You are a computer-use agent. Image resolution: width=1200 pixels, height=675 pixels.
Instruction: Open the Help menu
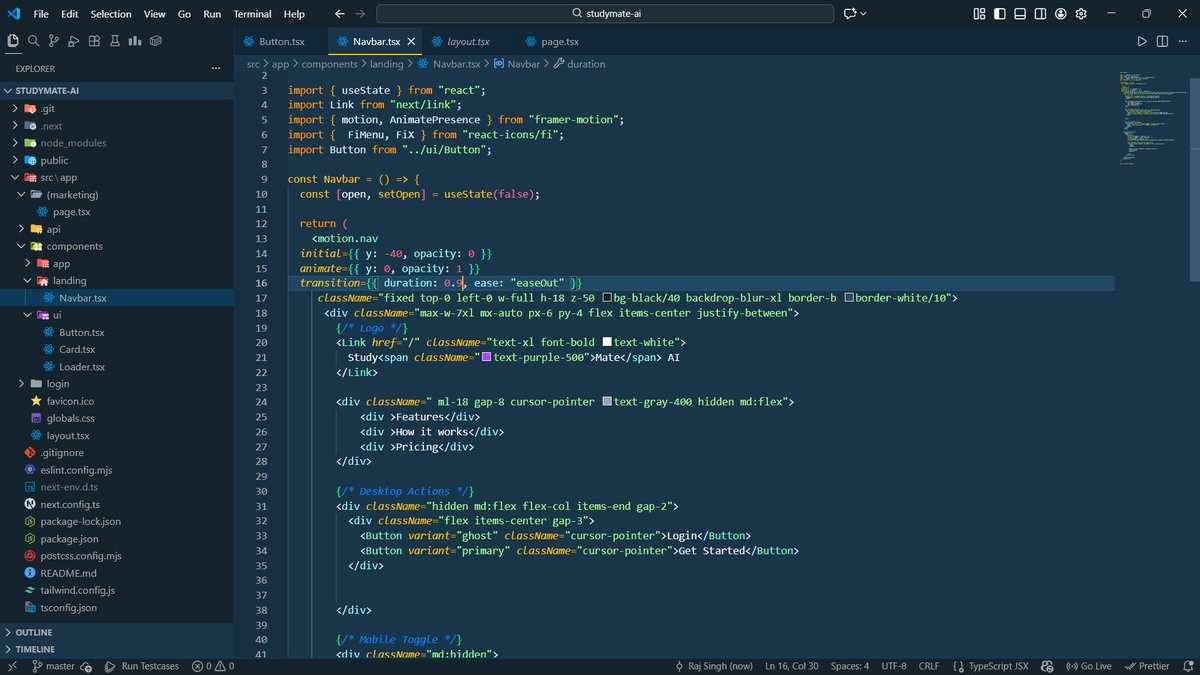tap(294, 14)
